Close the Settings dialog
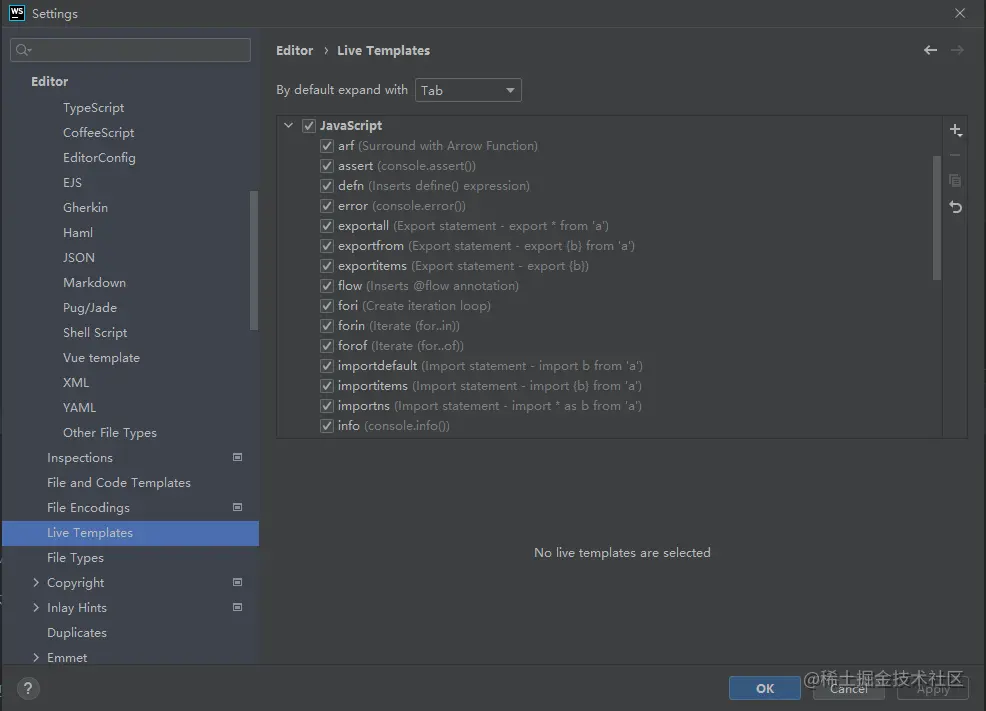 pos(960,13)
